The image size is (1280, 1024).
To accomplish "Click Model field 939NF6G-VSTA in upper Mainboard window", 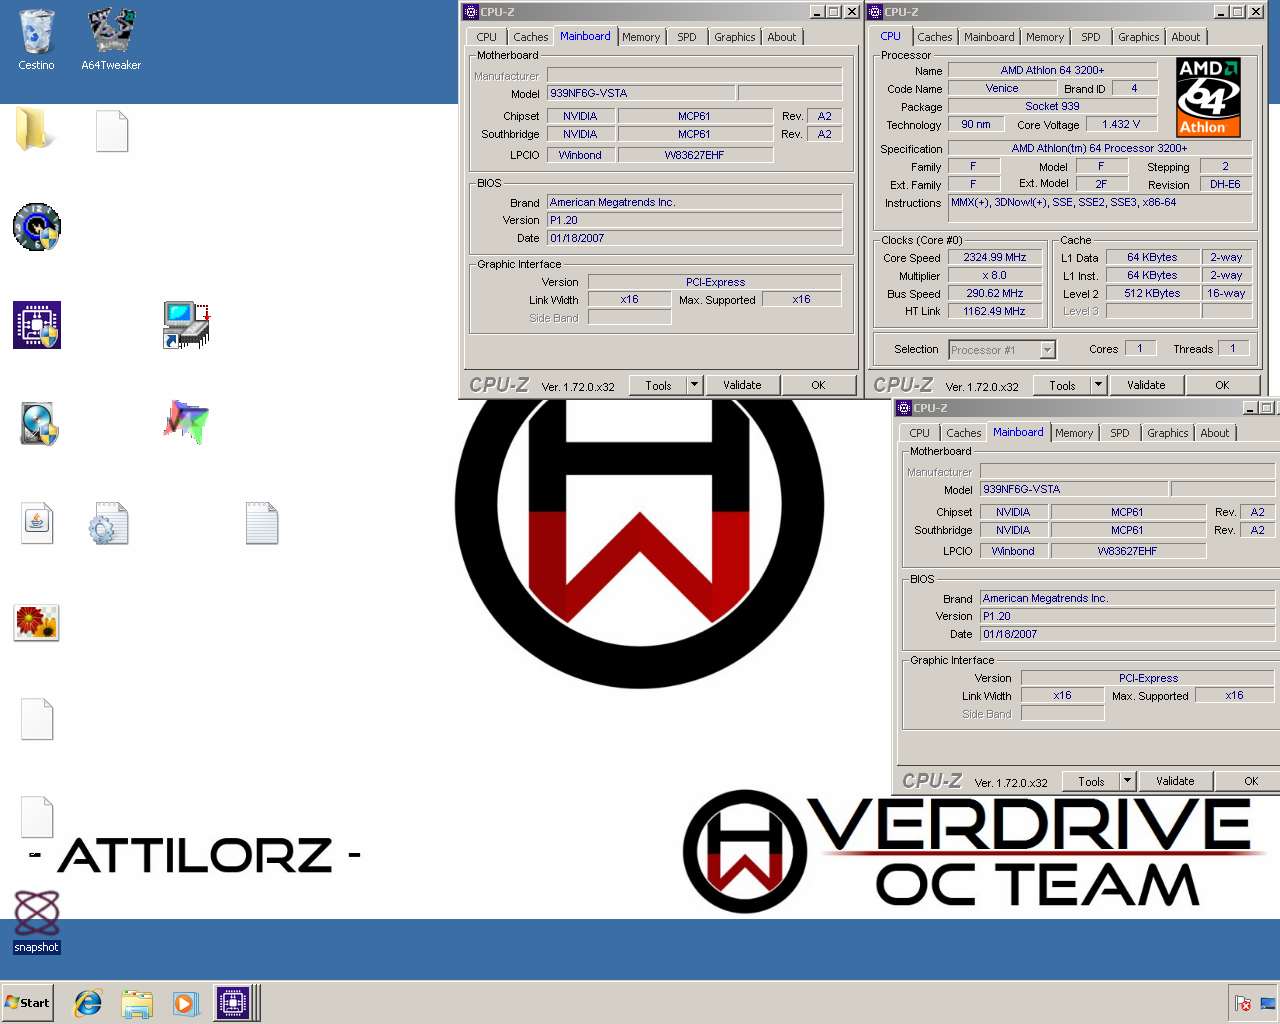I will click(641, 93).
